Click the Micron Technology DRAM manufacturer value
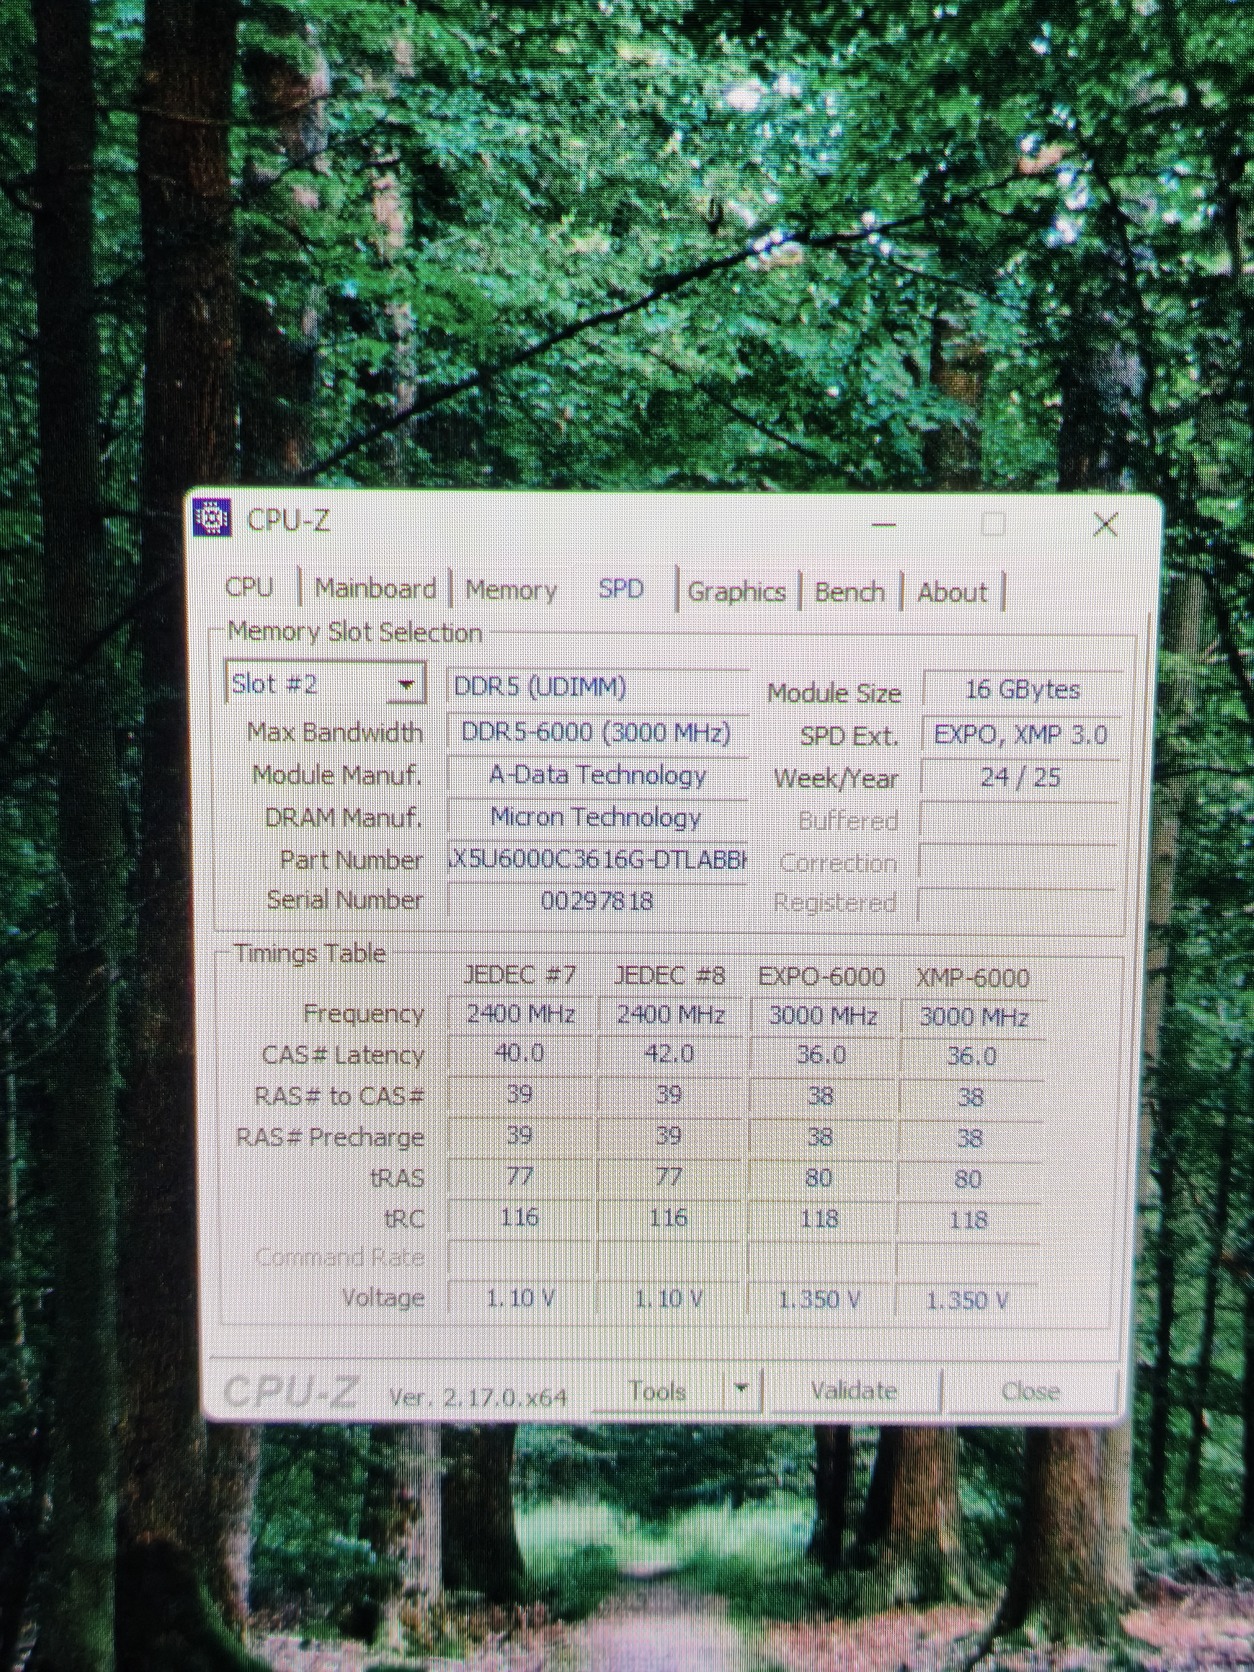This screenshot has width=1254, height=1672. point(597,818)
